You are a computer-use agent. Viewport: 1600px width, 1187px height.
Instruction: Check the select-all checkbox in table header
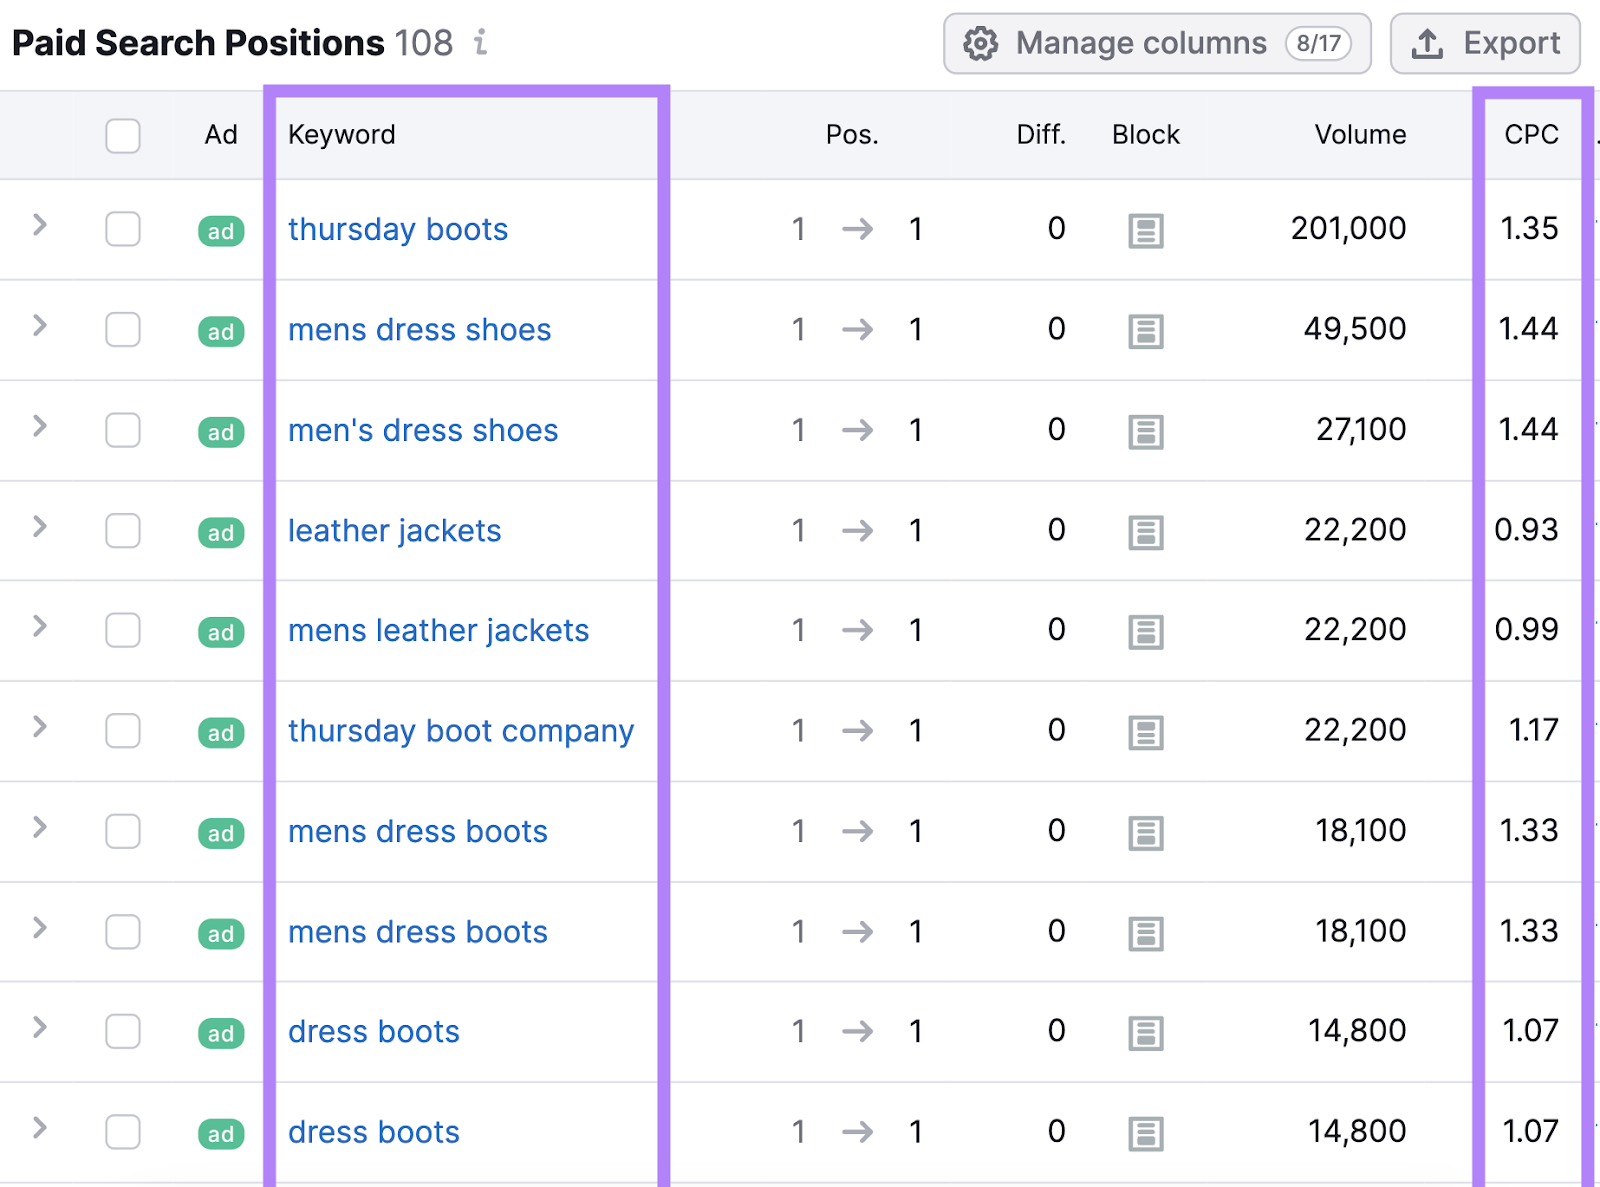point(122,136)
